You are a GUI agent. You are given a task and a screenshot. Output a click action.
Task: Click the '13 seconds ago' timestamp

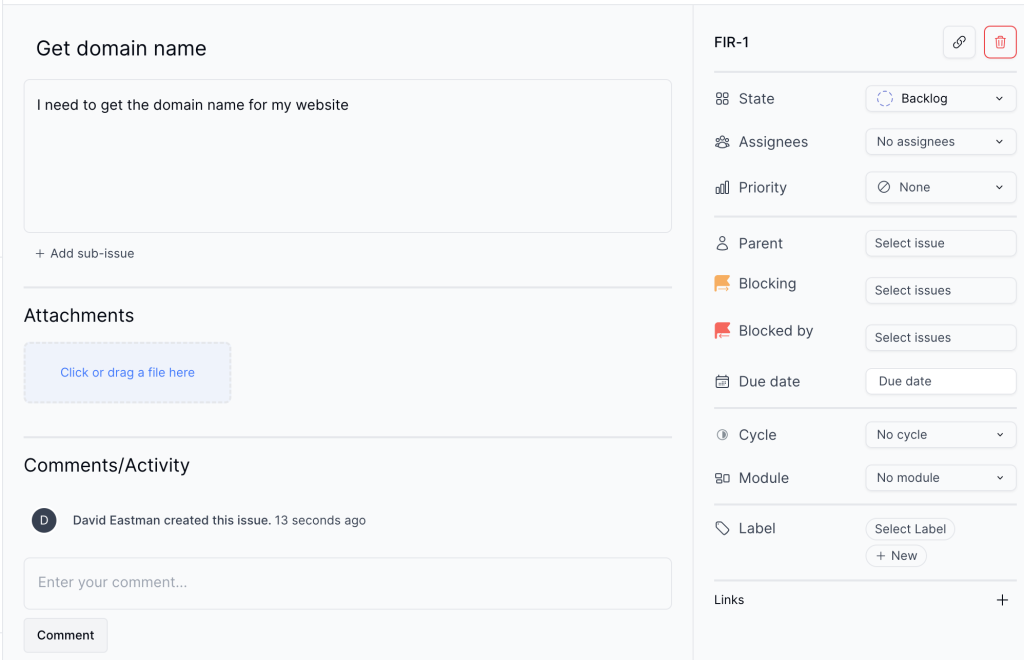(320, 520)
